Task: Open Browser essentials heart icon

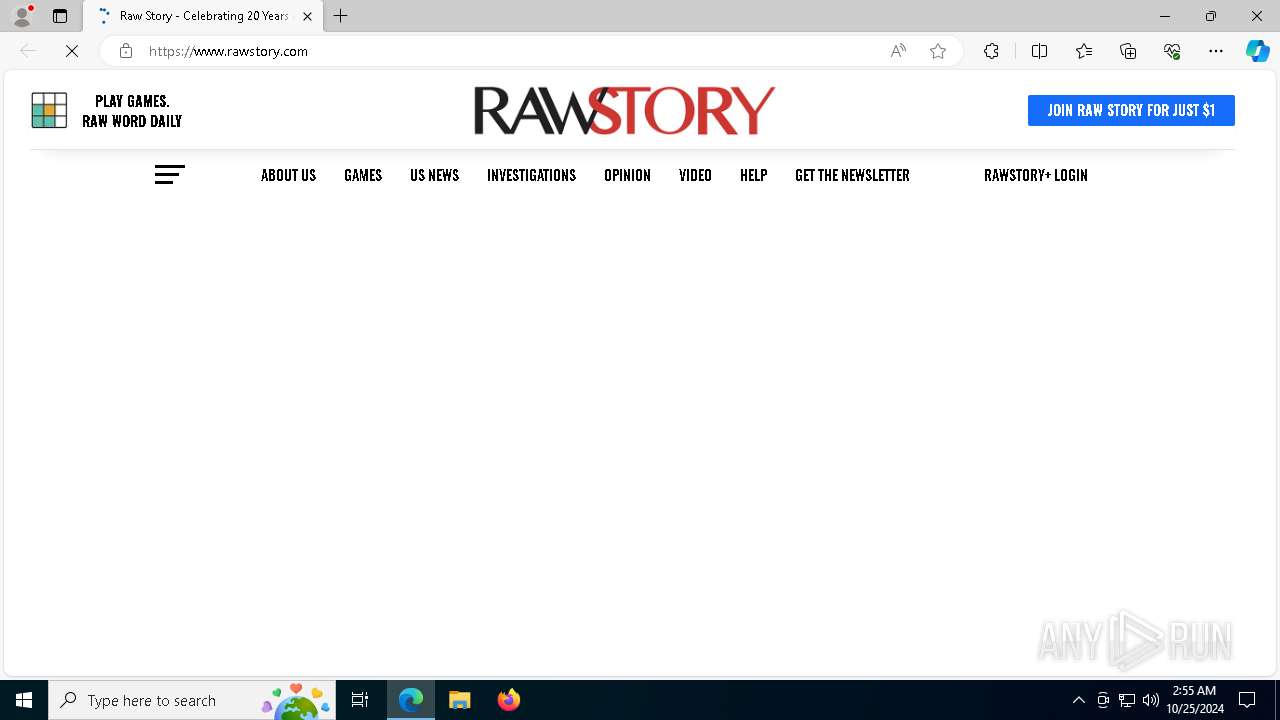Action: pyautogui.click(x=1172, y=51)
